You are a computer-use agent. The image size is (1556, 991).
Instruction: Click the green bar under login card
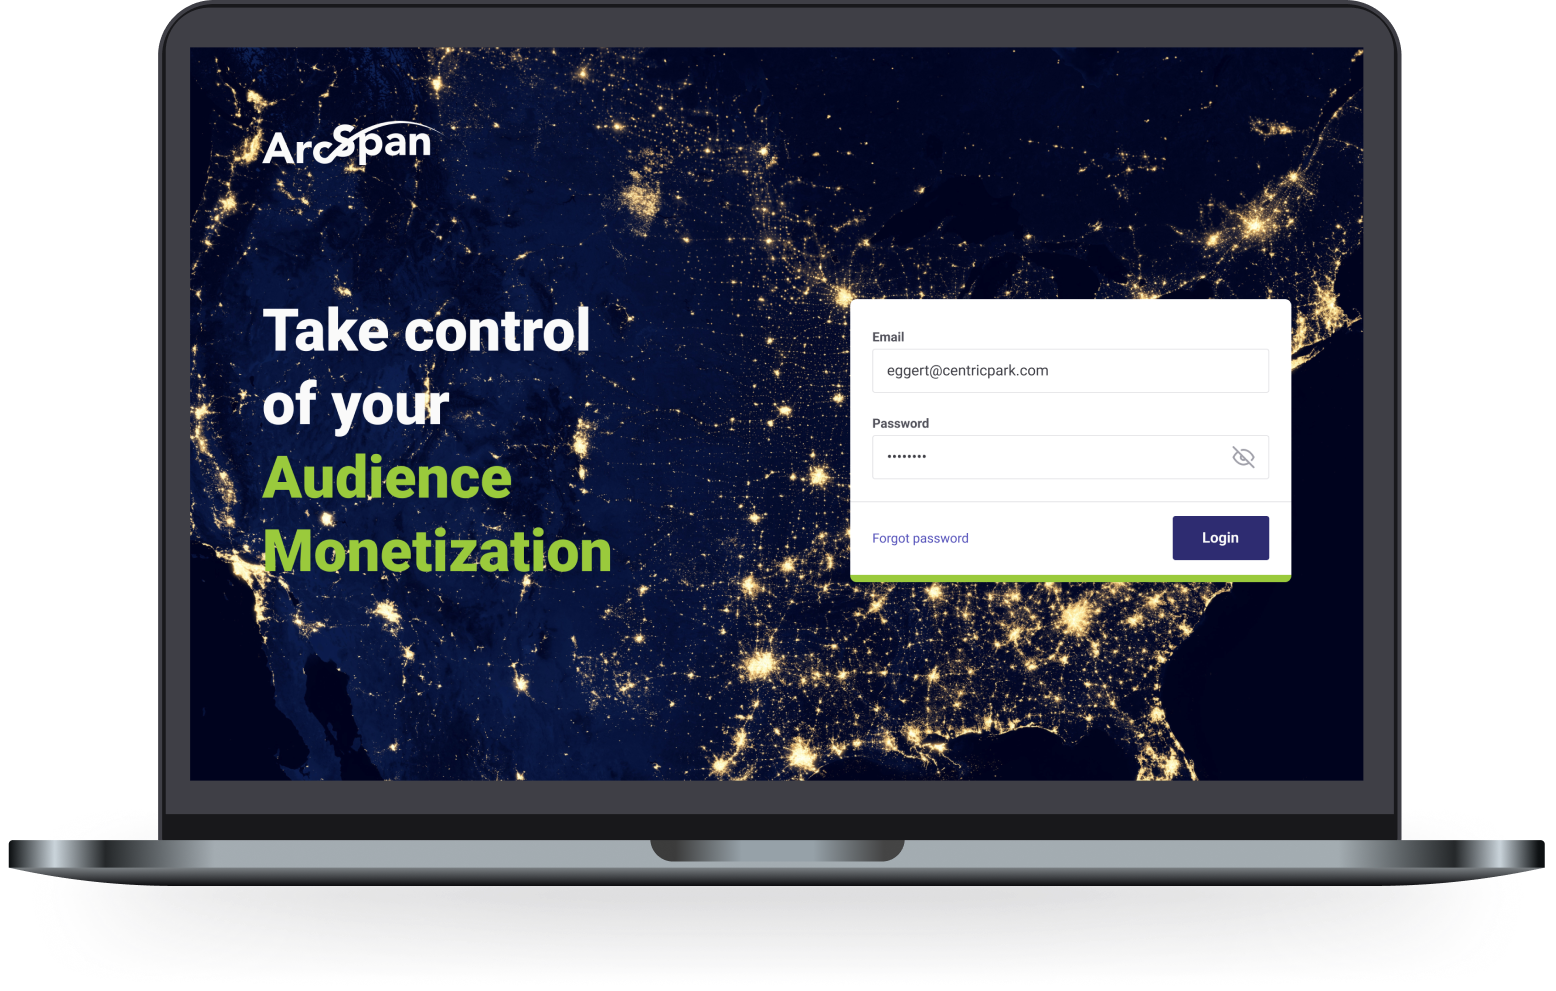(x=1070, y=578)
